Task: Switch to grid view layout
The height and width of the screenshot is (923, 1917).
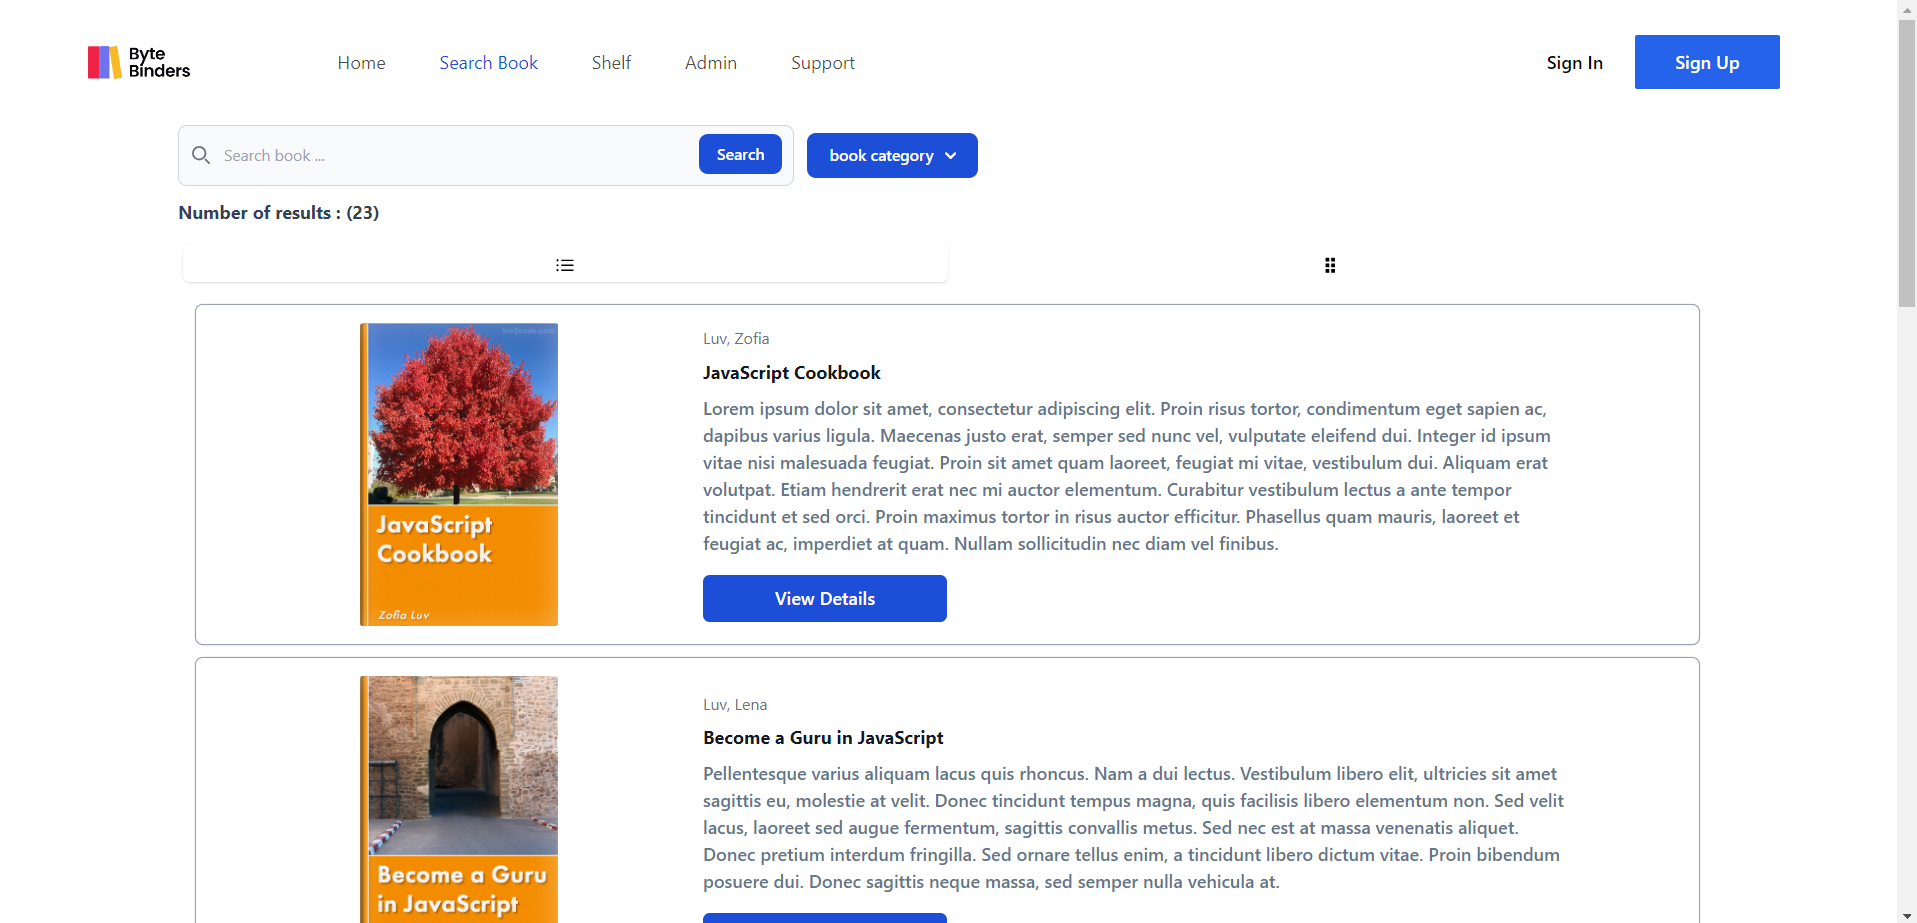Action: 1330,265
